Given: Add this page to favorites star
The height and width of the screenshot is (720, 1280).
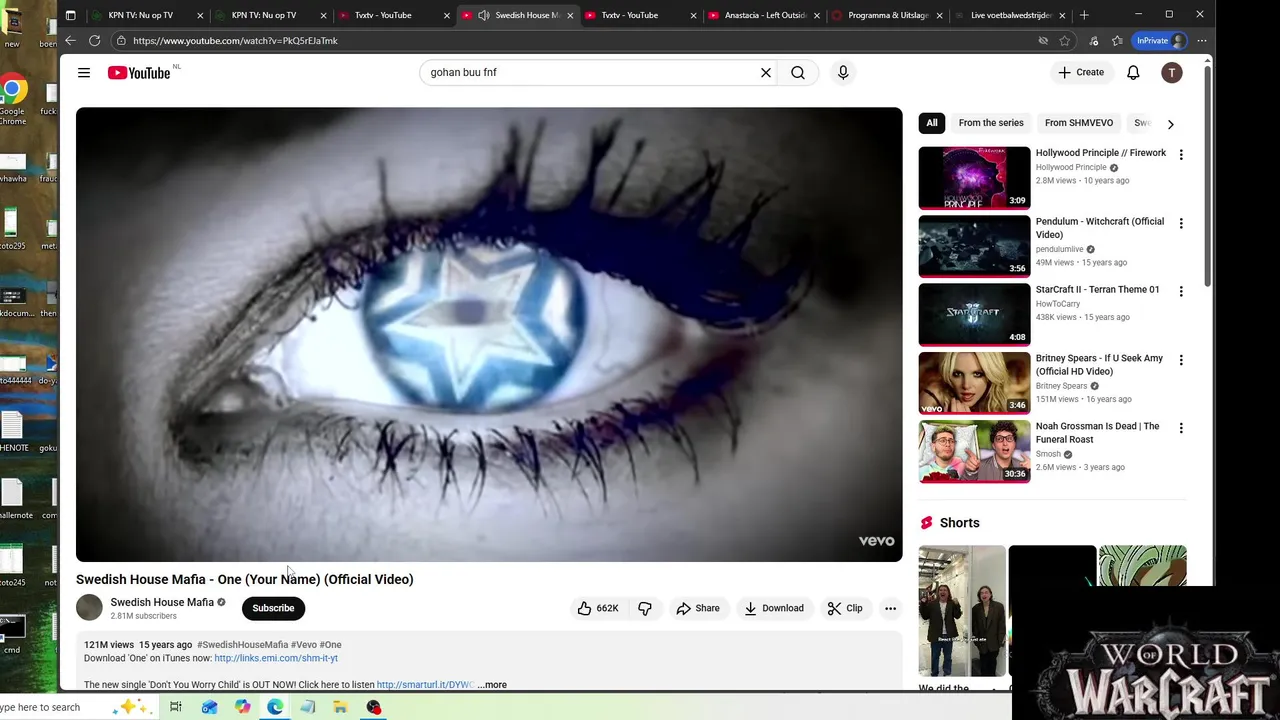Looking at the screenshot, I should tap(1065, 40).
